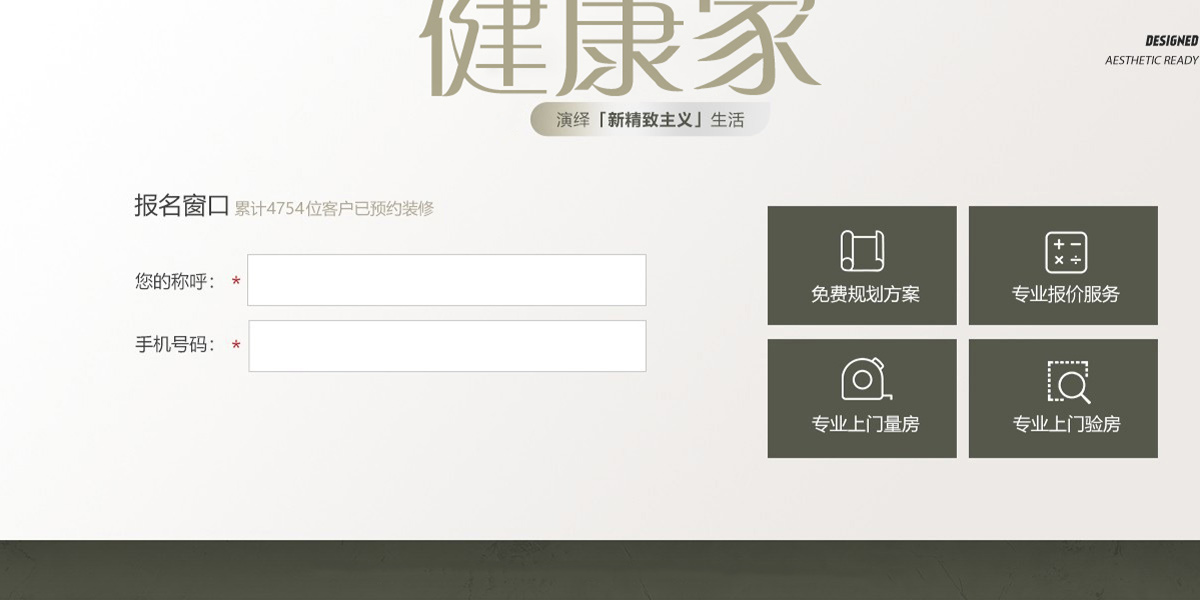Click the 手机号码 field label

coord(175,345)
